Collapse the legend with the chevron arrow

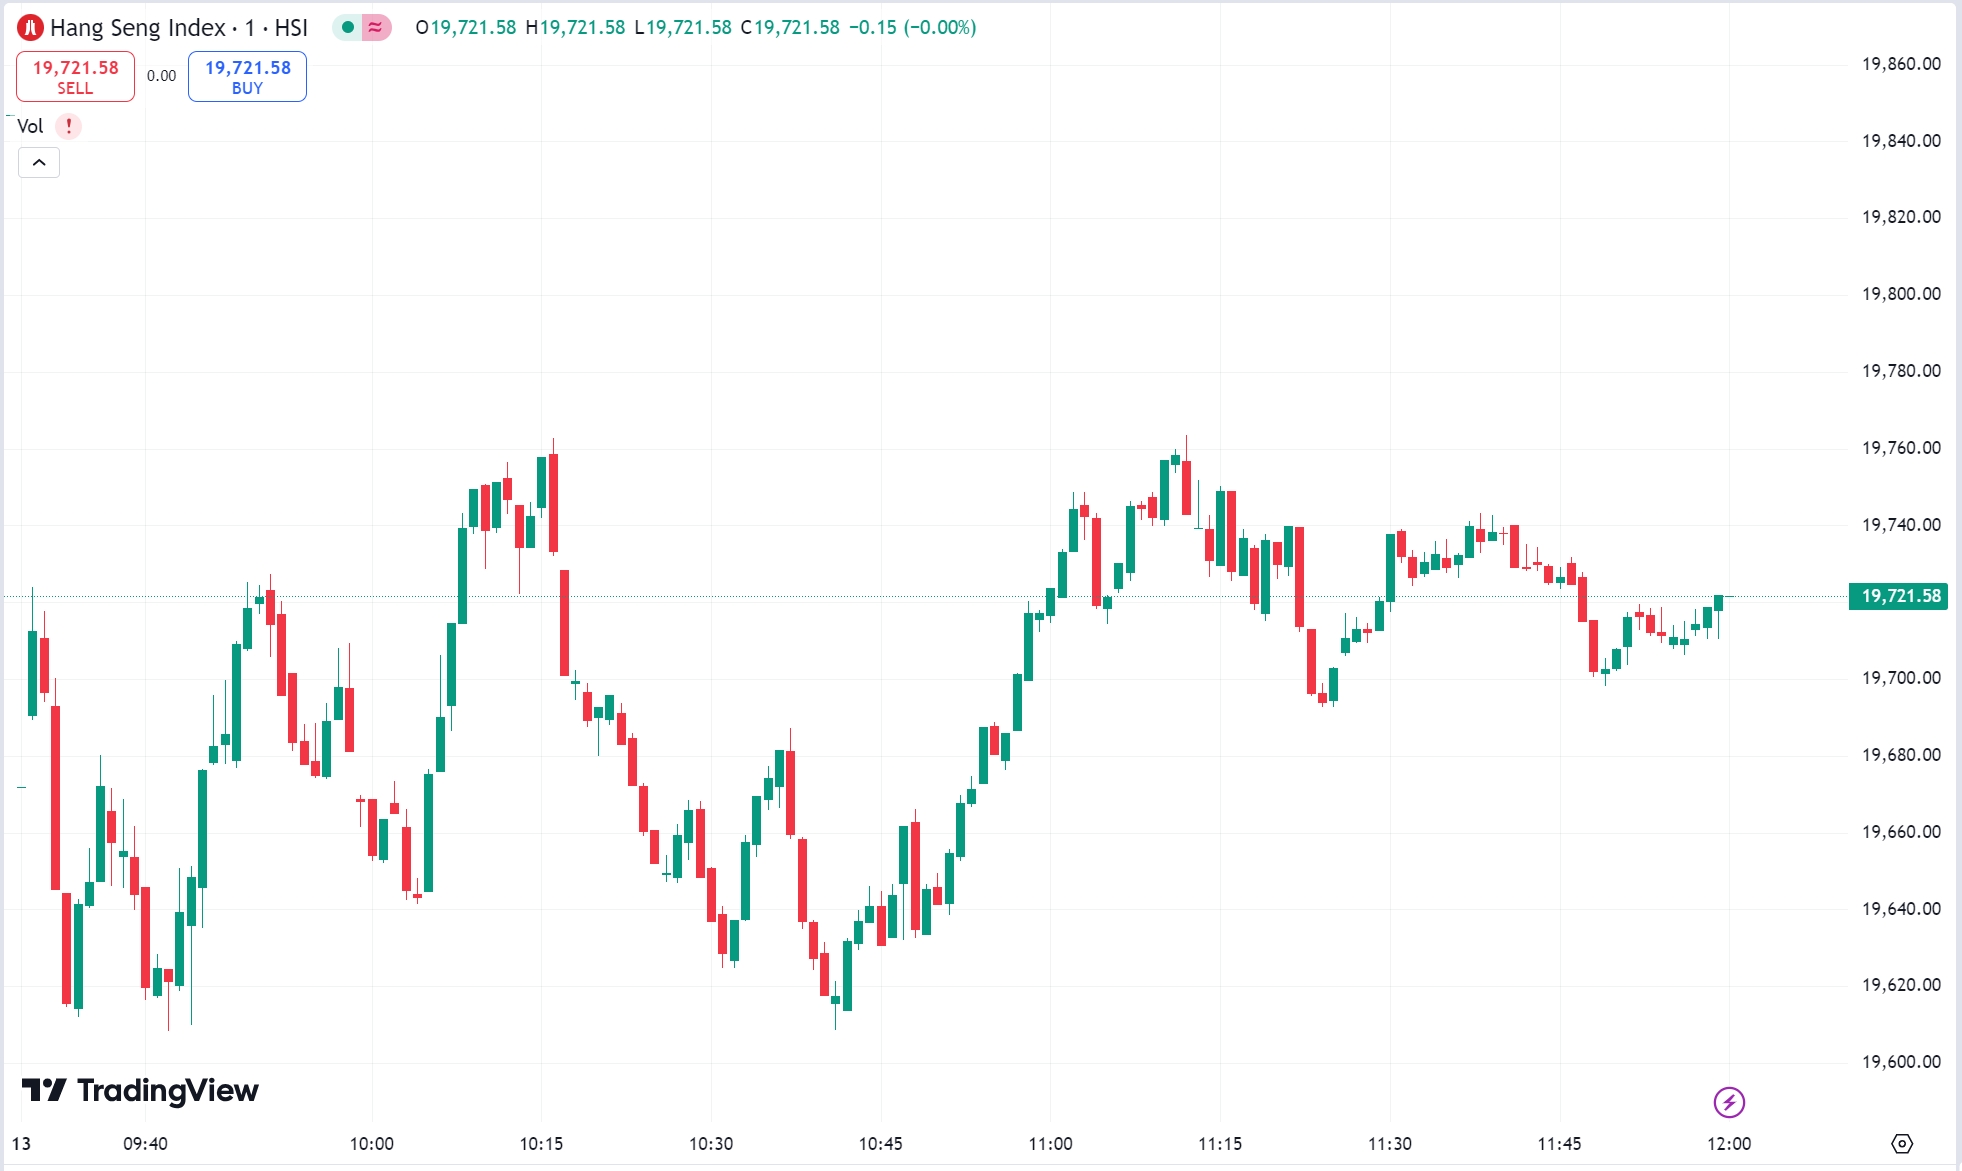coord(38,162)
